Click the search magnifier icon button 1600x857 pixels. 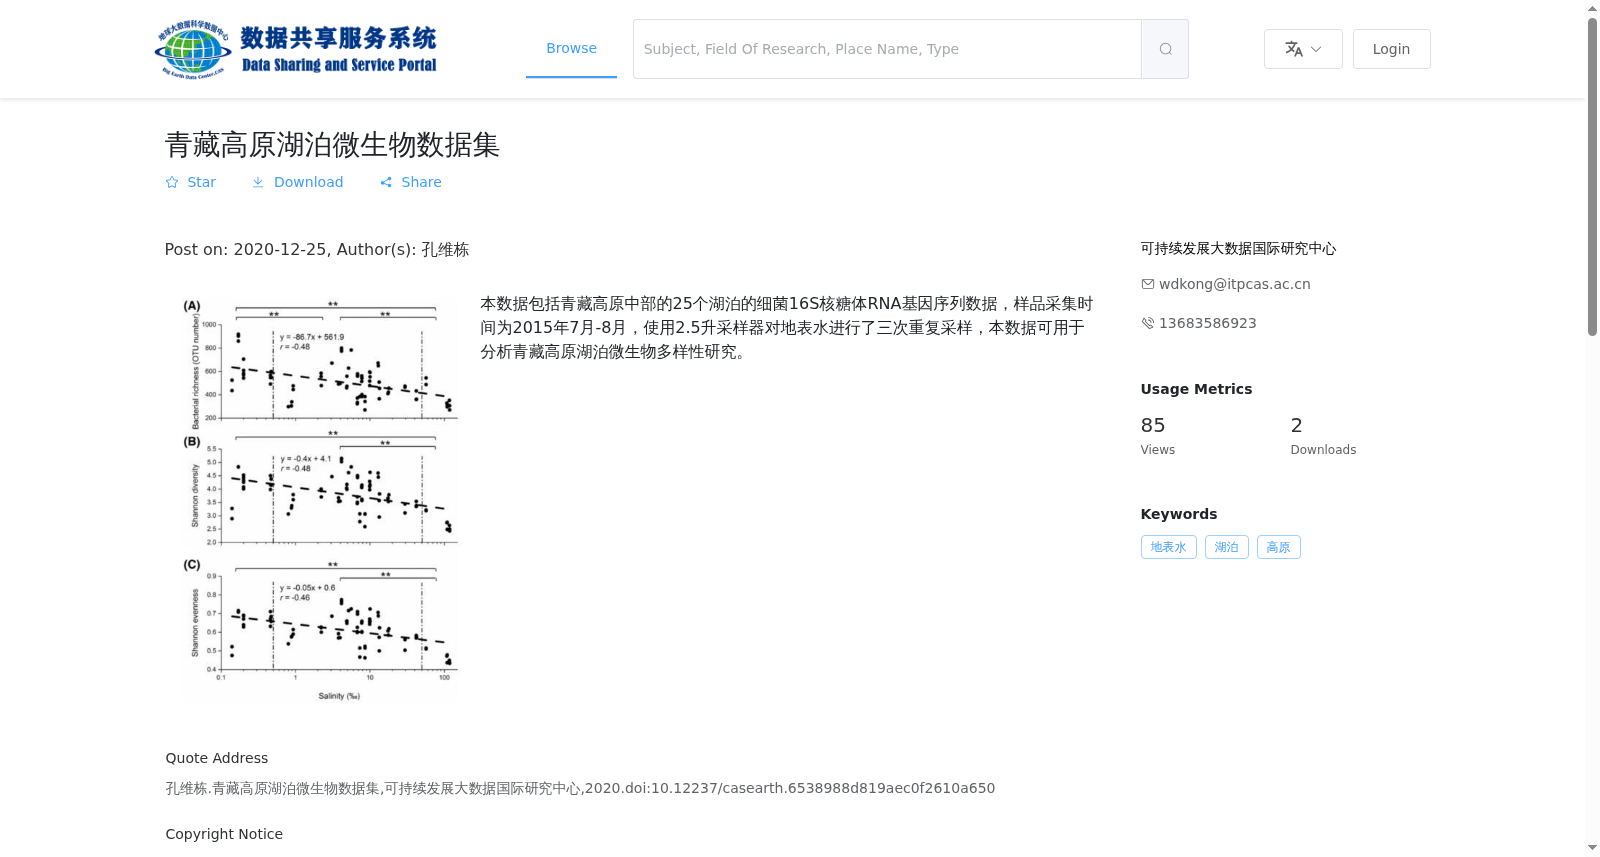click(1165, 49)
